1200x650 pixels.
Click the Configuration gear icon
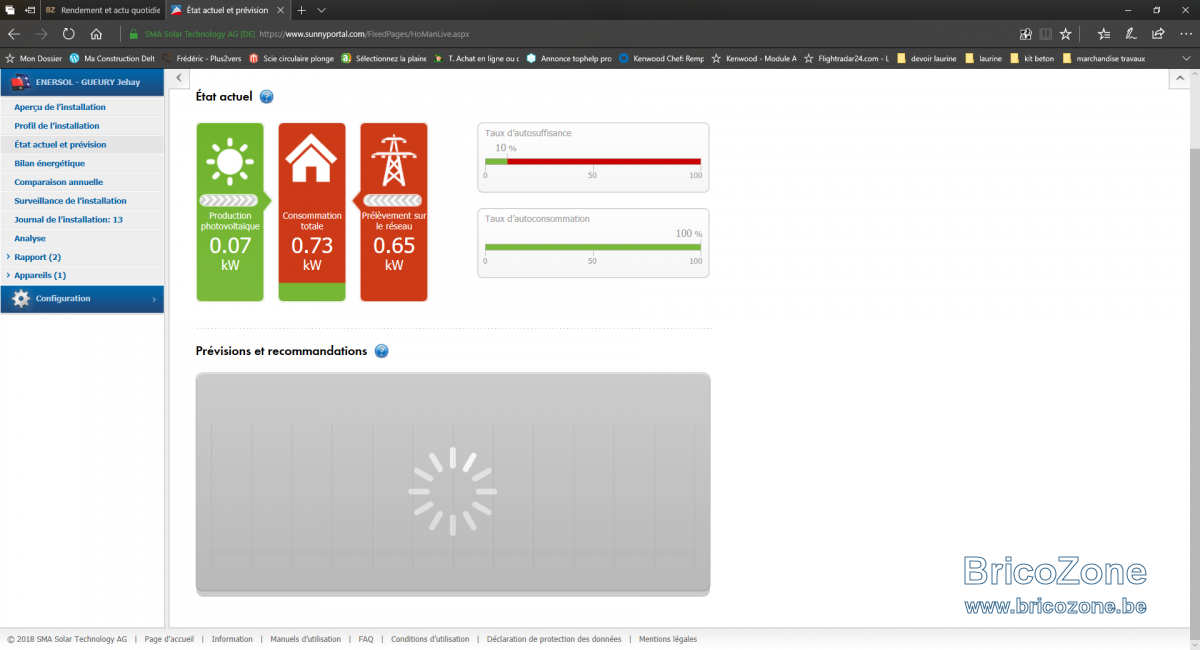coord(21,299)
